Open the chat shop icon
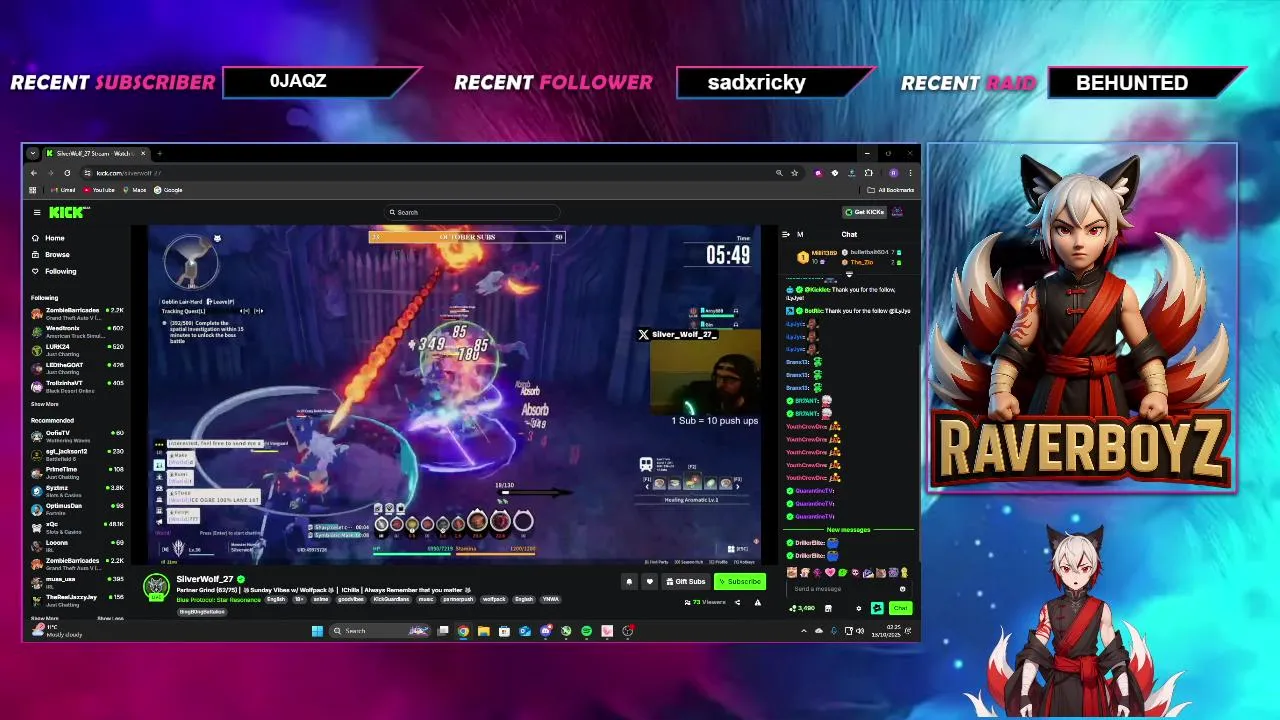The image size is (1280, 720). (828, 608)
